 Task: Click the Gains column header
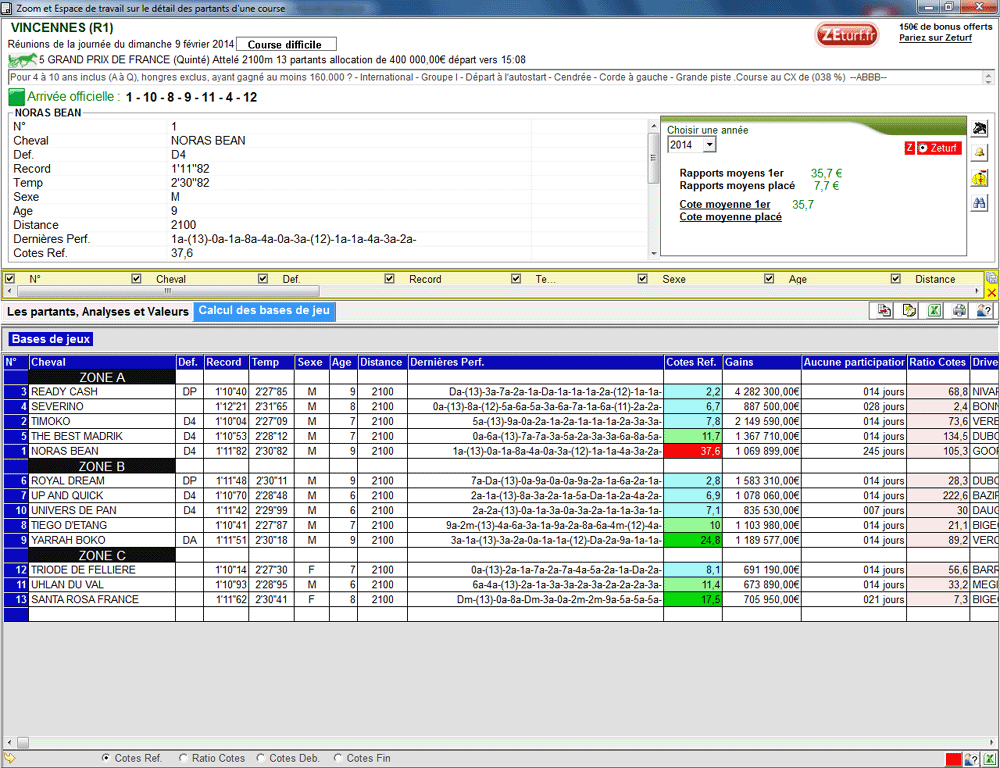tap(760, 362)
